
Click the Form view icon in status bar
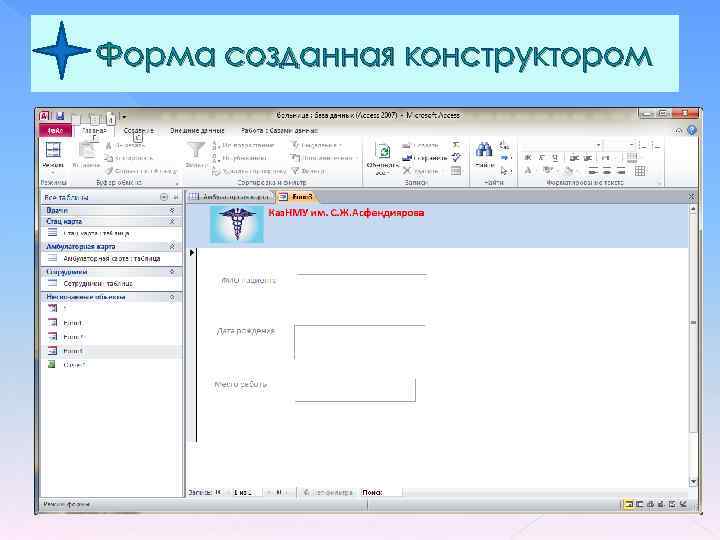click(x=628, y=504)
